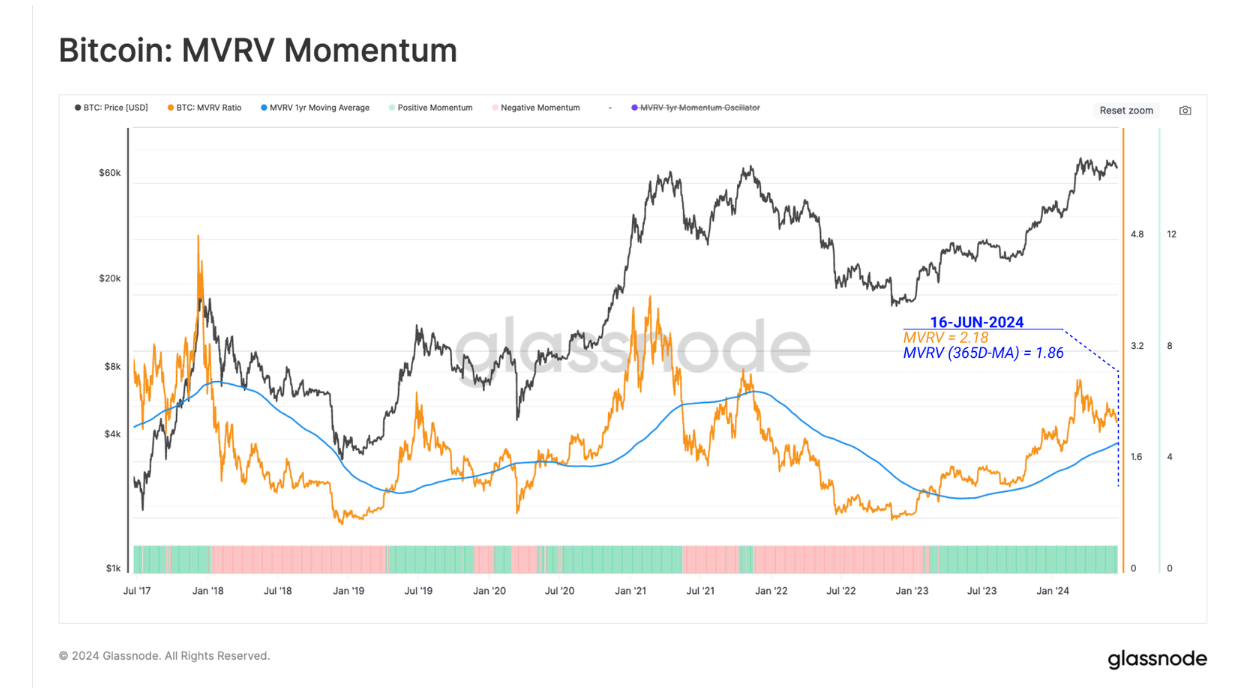Click the Jan '21 x-axis label
This screenshot has width=1250, height=688.
(630, 591)
